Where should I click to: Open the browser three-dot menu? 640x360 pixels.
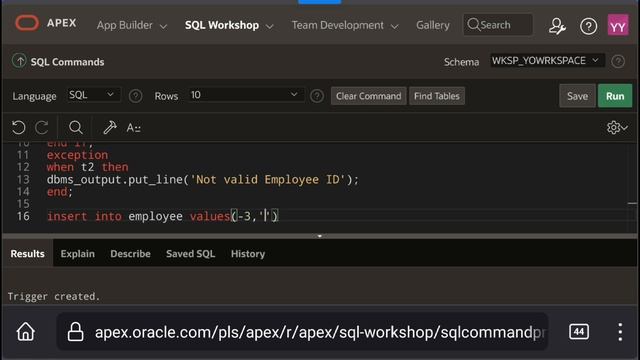click(x=620, y=332)
